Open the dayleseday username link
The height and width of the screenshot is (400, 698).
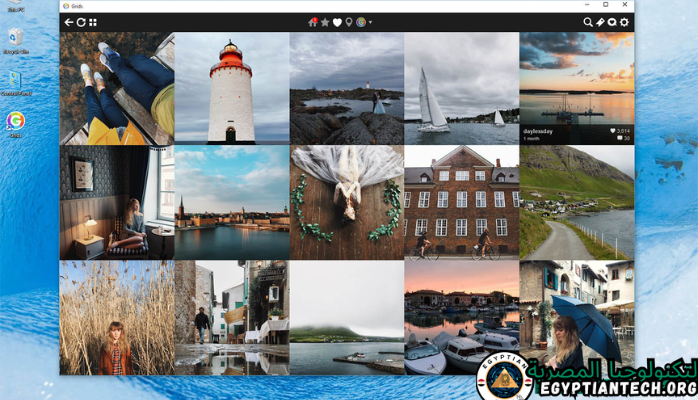click(538, 131)
